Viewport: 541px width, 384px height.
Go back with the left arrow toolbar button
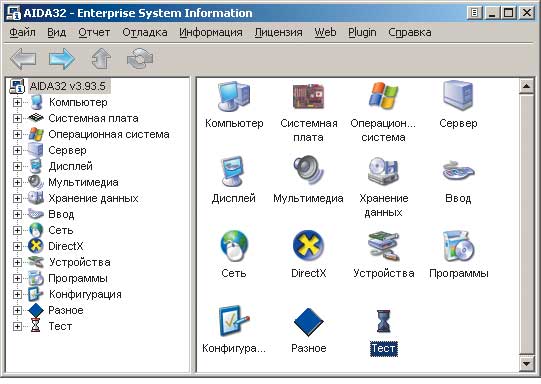coord(23,59)
